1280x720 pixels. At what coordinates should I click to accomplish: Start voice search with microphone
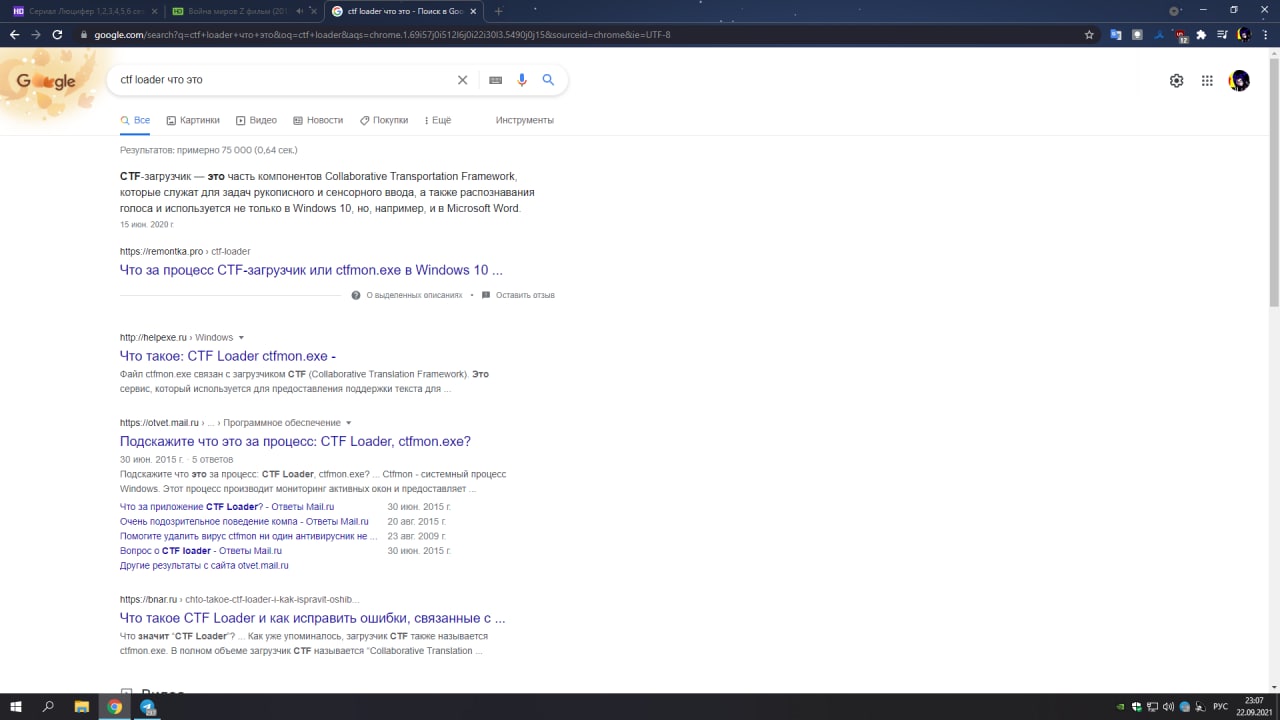[x=522, y=80]
